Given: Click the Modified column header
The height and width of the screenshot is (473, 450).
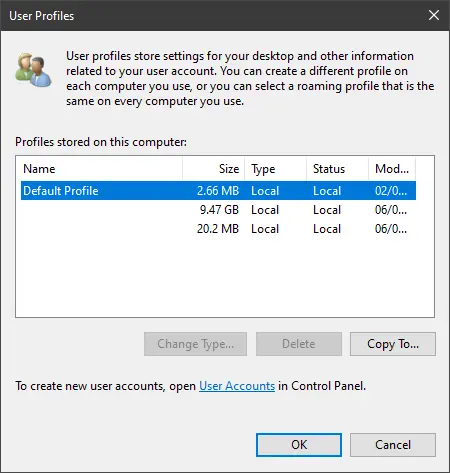Looking at the screenshot, I should point(392,169).
